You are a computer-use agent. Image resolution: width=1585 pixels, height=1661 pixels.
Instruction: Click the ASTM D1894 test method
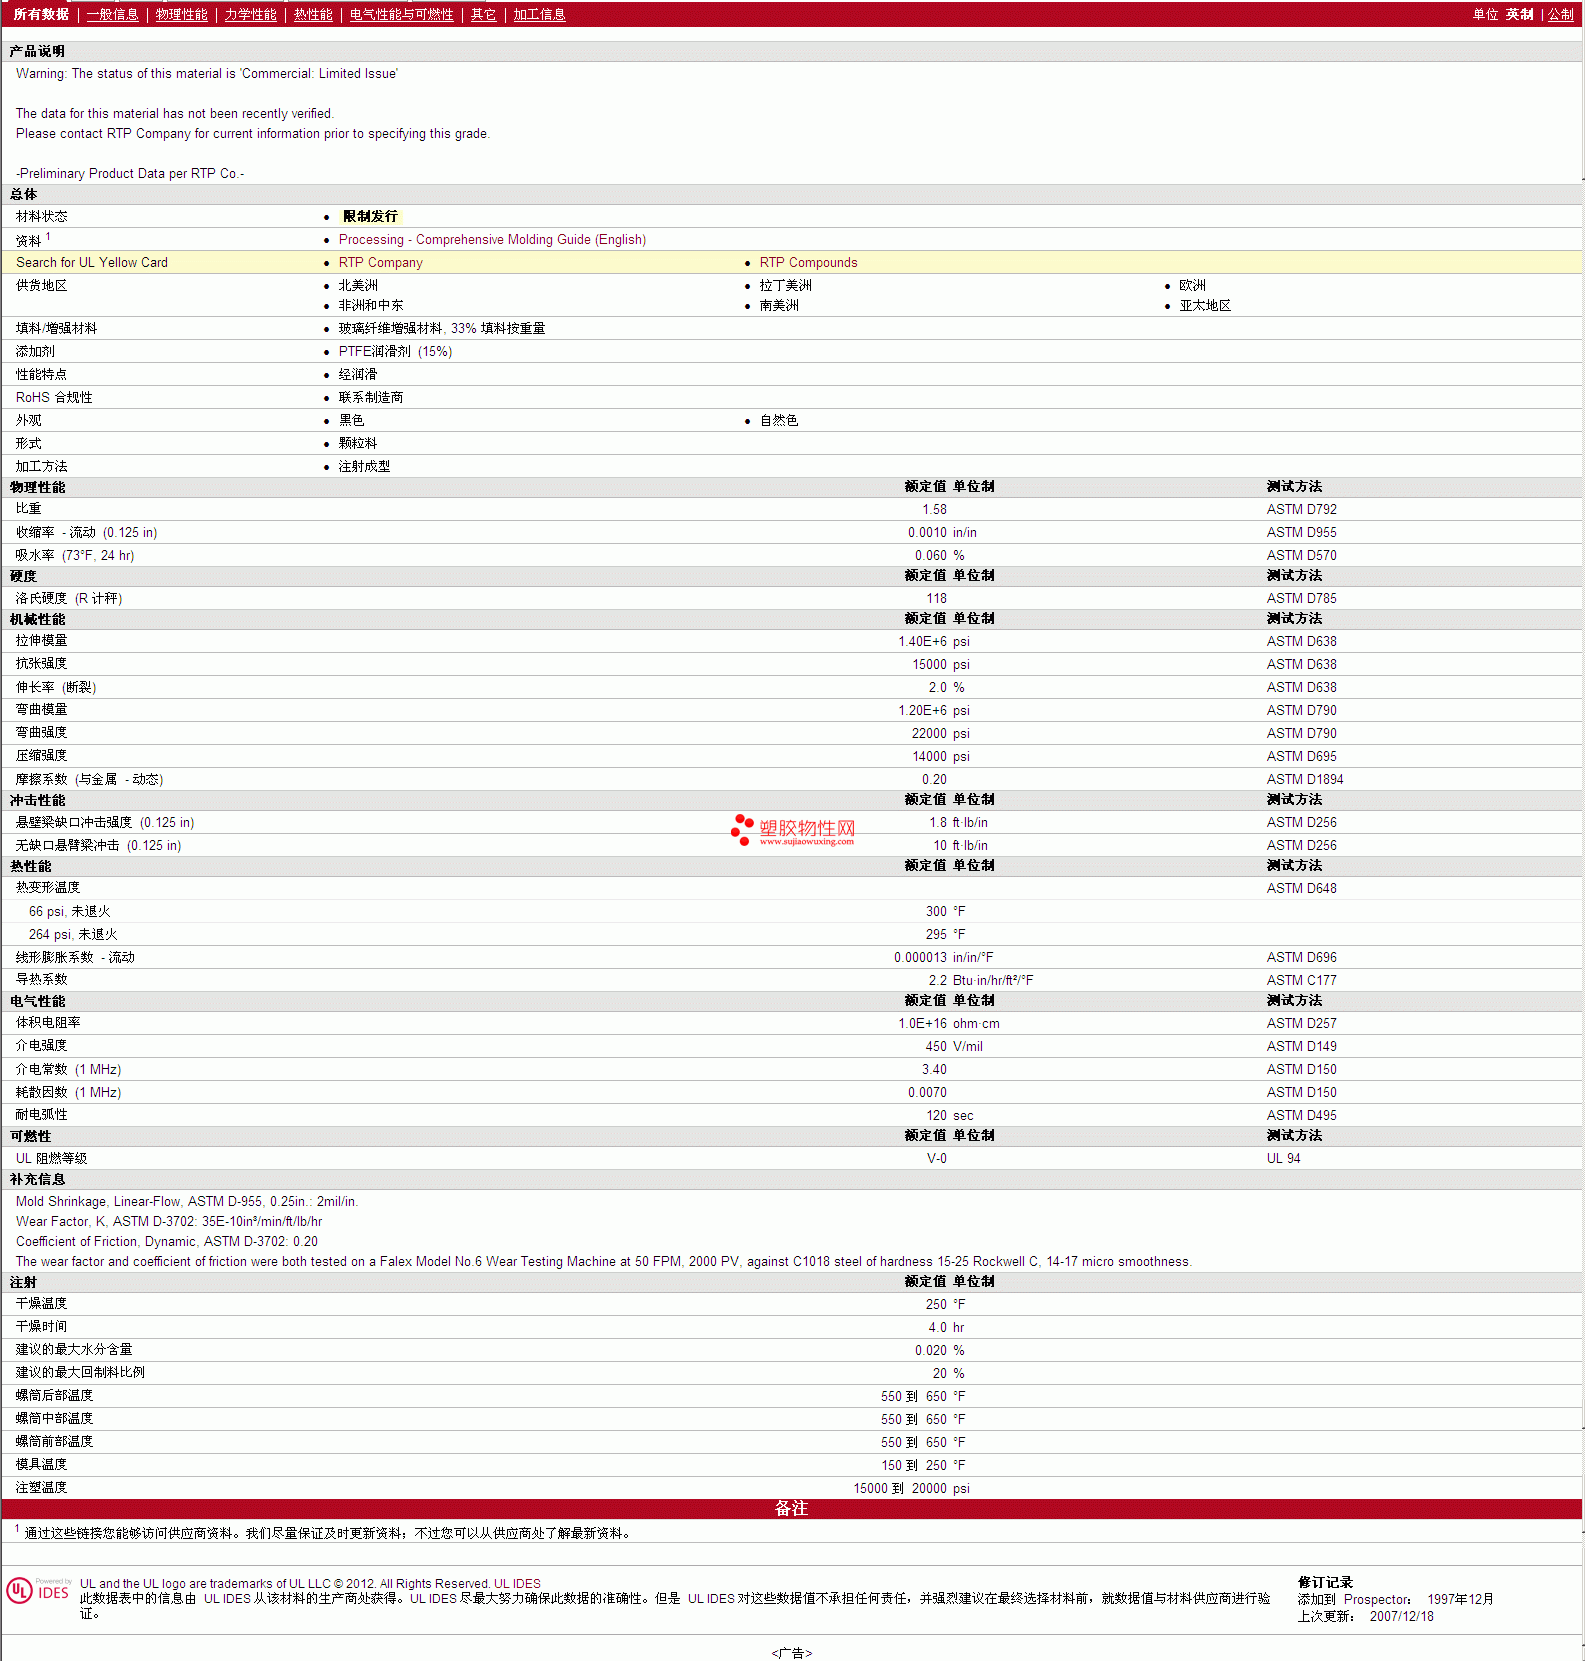click(1305, 779)
